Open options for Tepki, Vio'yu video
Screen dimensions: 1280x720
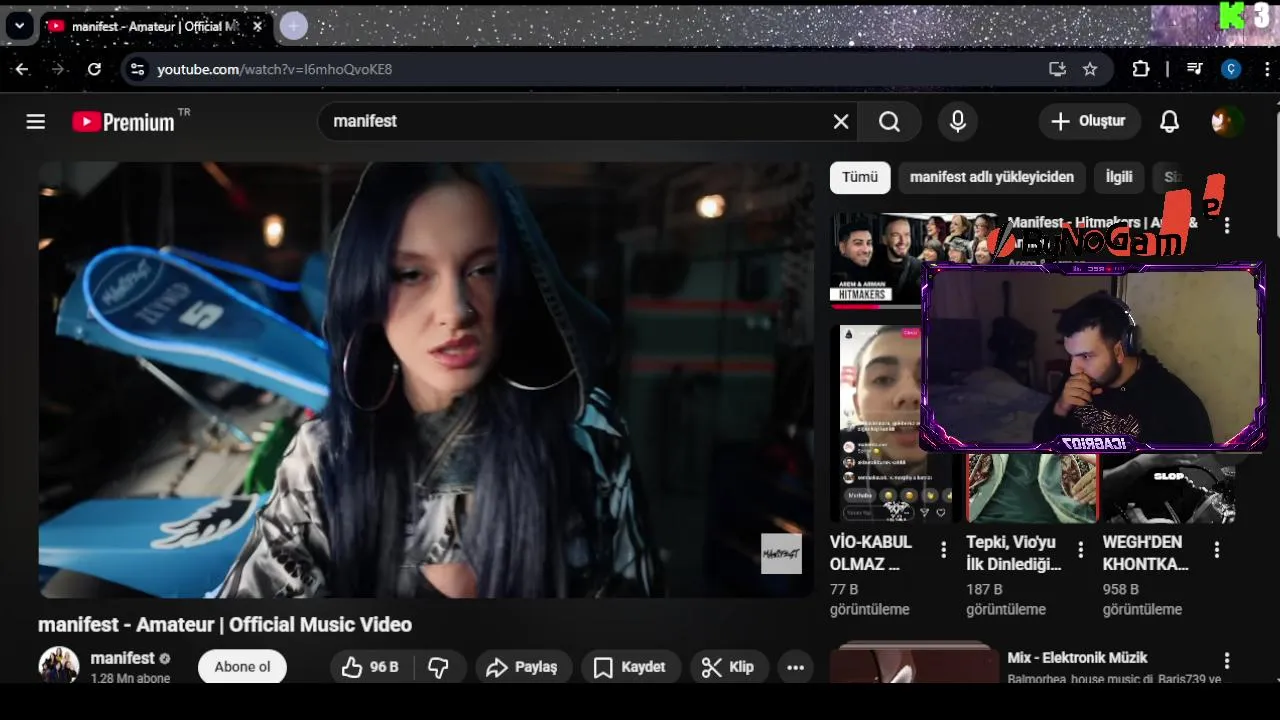[x=1080, y=550]
